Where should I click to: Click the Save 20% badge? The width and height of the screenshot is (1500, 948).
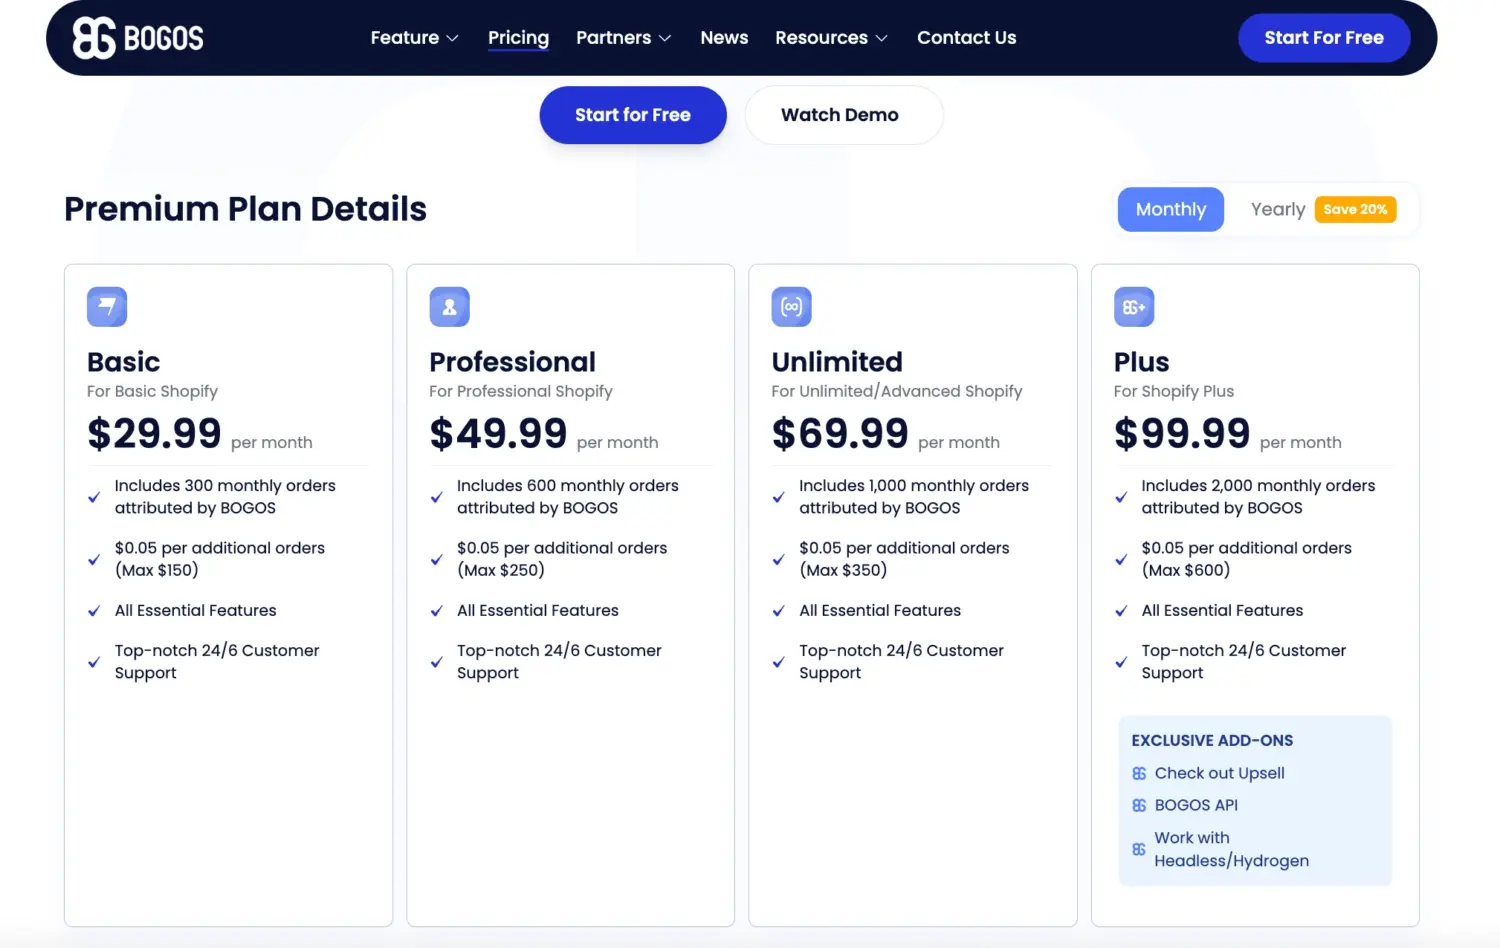(1355, 209)
